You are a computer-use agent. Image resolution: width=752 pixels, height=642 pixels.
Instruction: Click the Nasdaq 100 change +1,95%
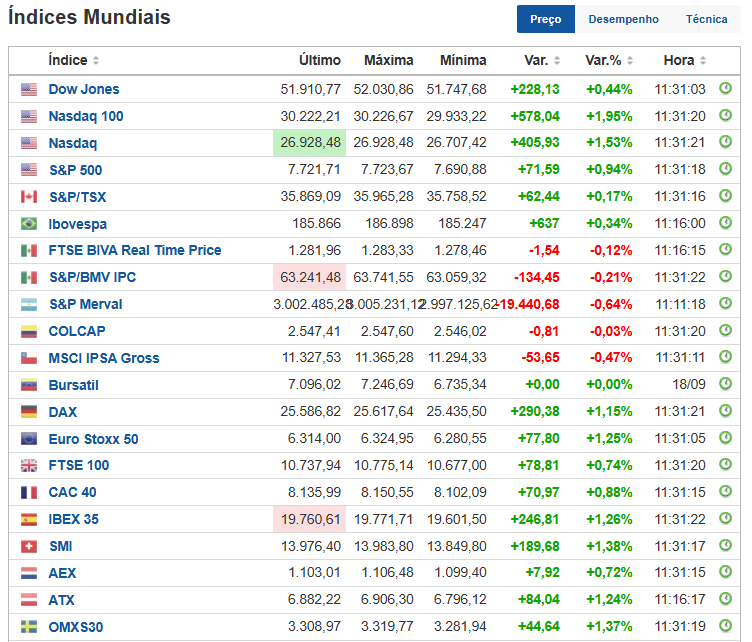[609, 116]
